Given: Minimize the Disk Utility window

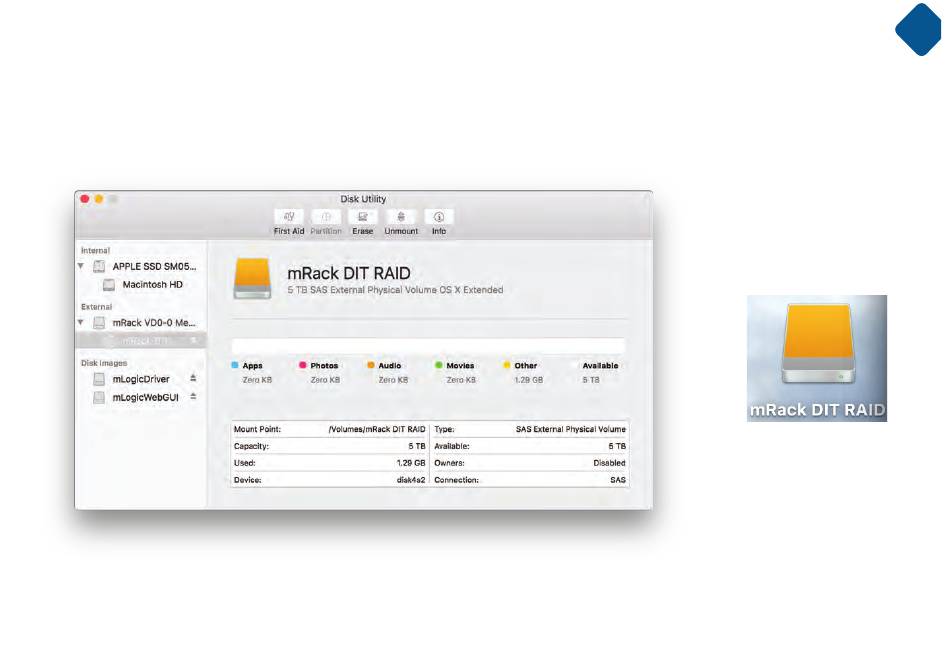Looking at the screenshot, I should click(99, 199).
